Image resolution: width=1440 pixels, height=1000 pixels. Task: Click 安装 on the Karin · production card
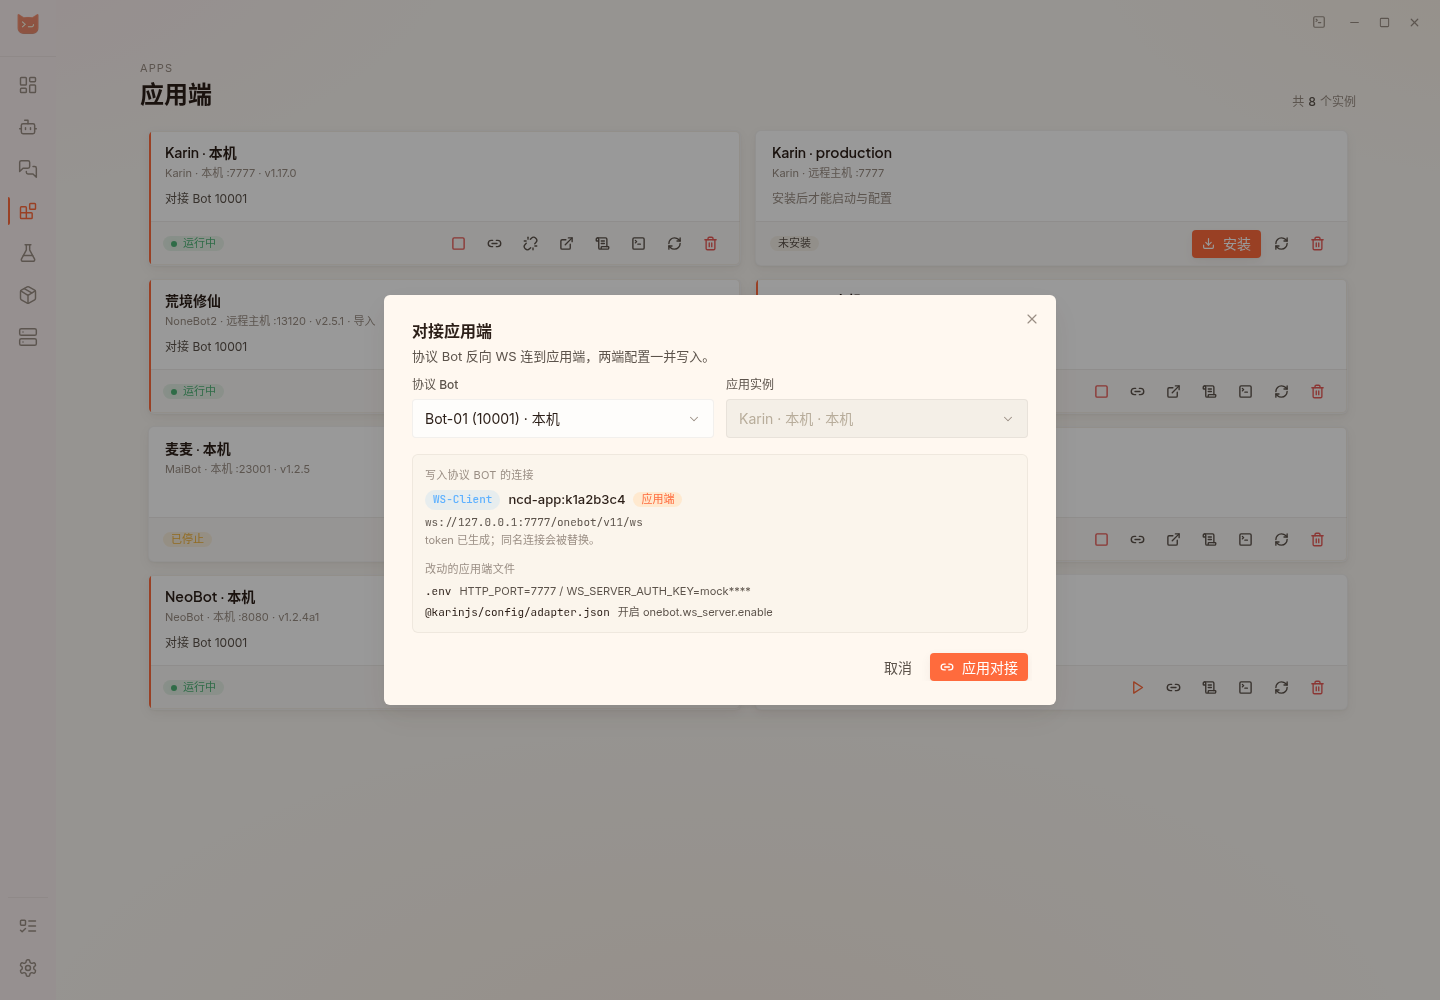click(1226, 244)
